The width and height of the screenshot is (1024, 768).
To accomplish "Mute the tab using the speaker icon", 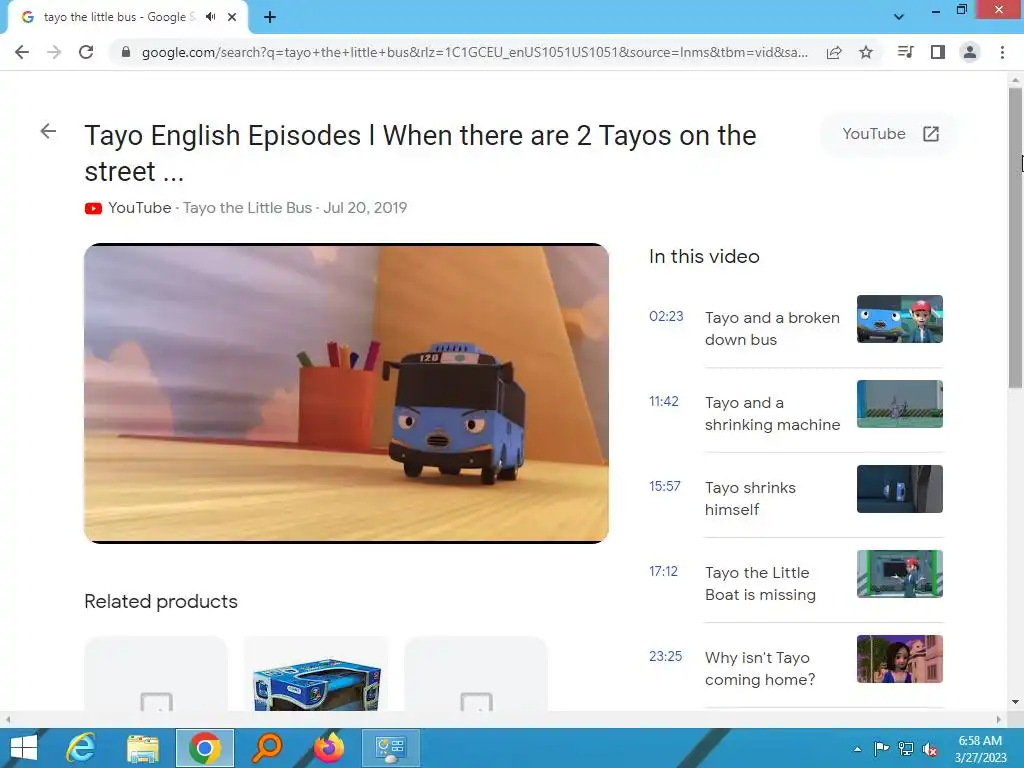I will [210, 17].
